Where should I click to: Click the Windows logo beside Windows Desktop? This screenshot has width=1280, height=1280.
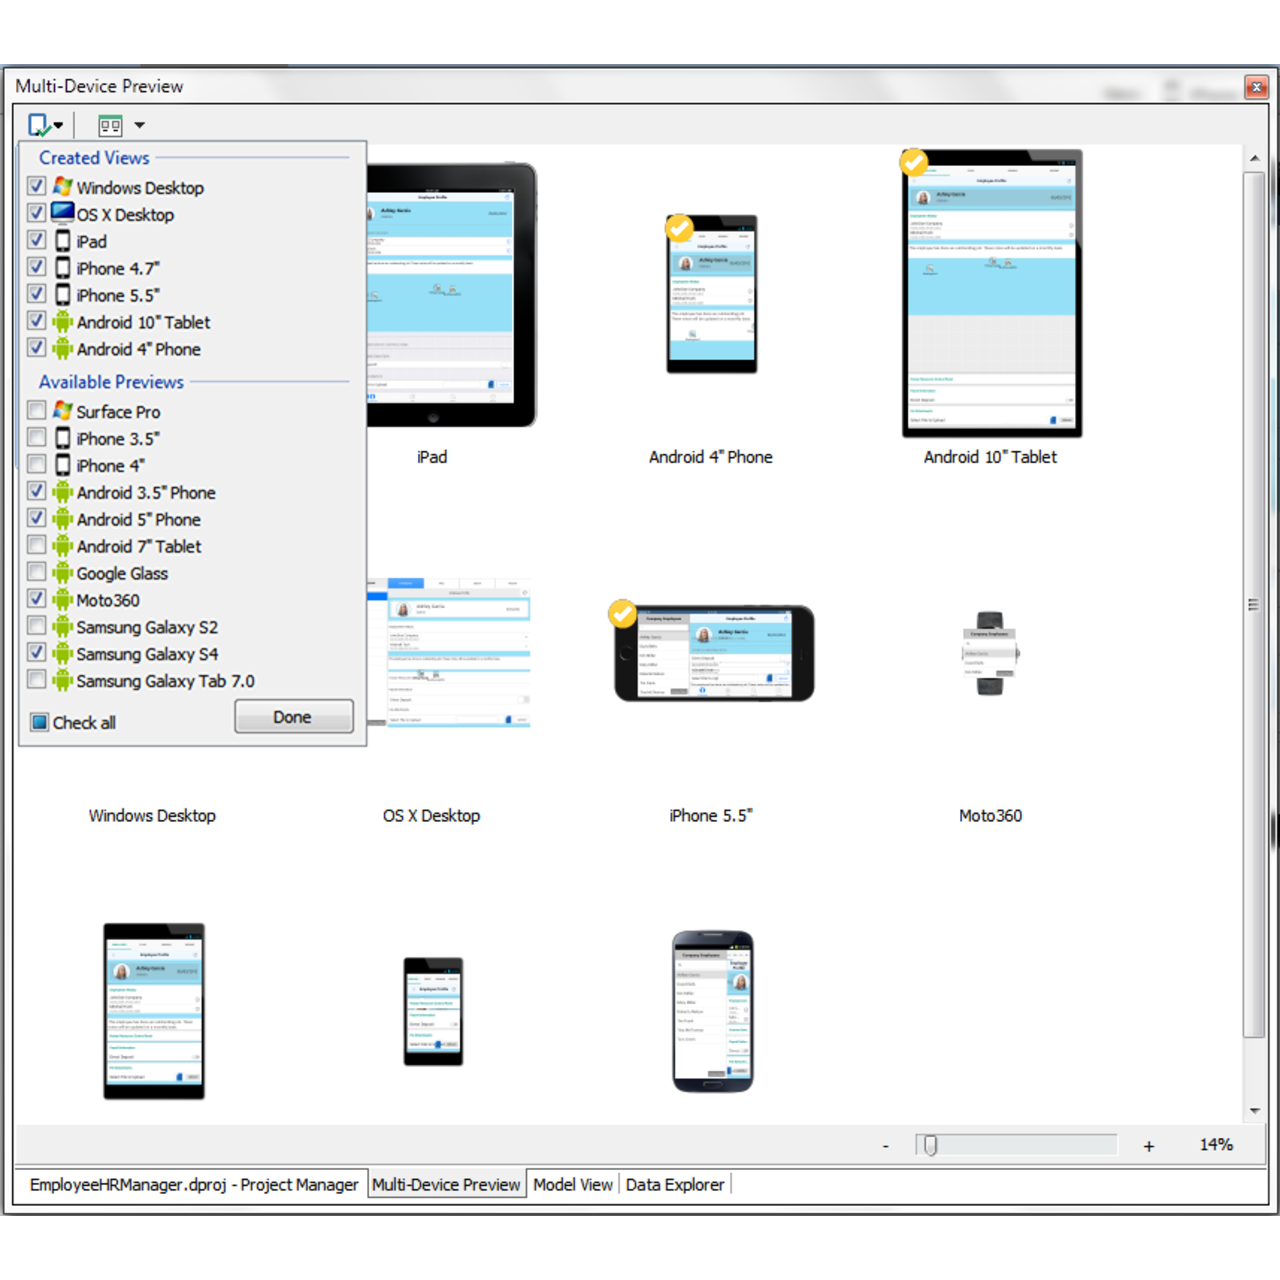pyautogui.click(x=62, y=186)
